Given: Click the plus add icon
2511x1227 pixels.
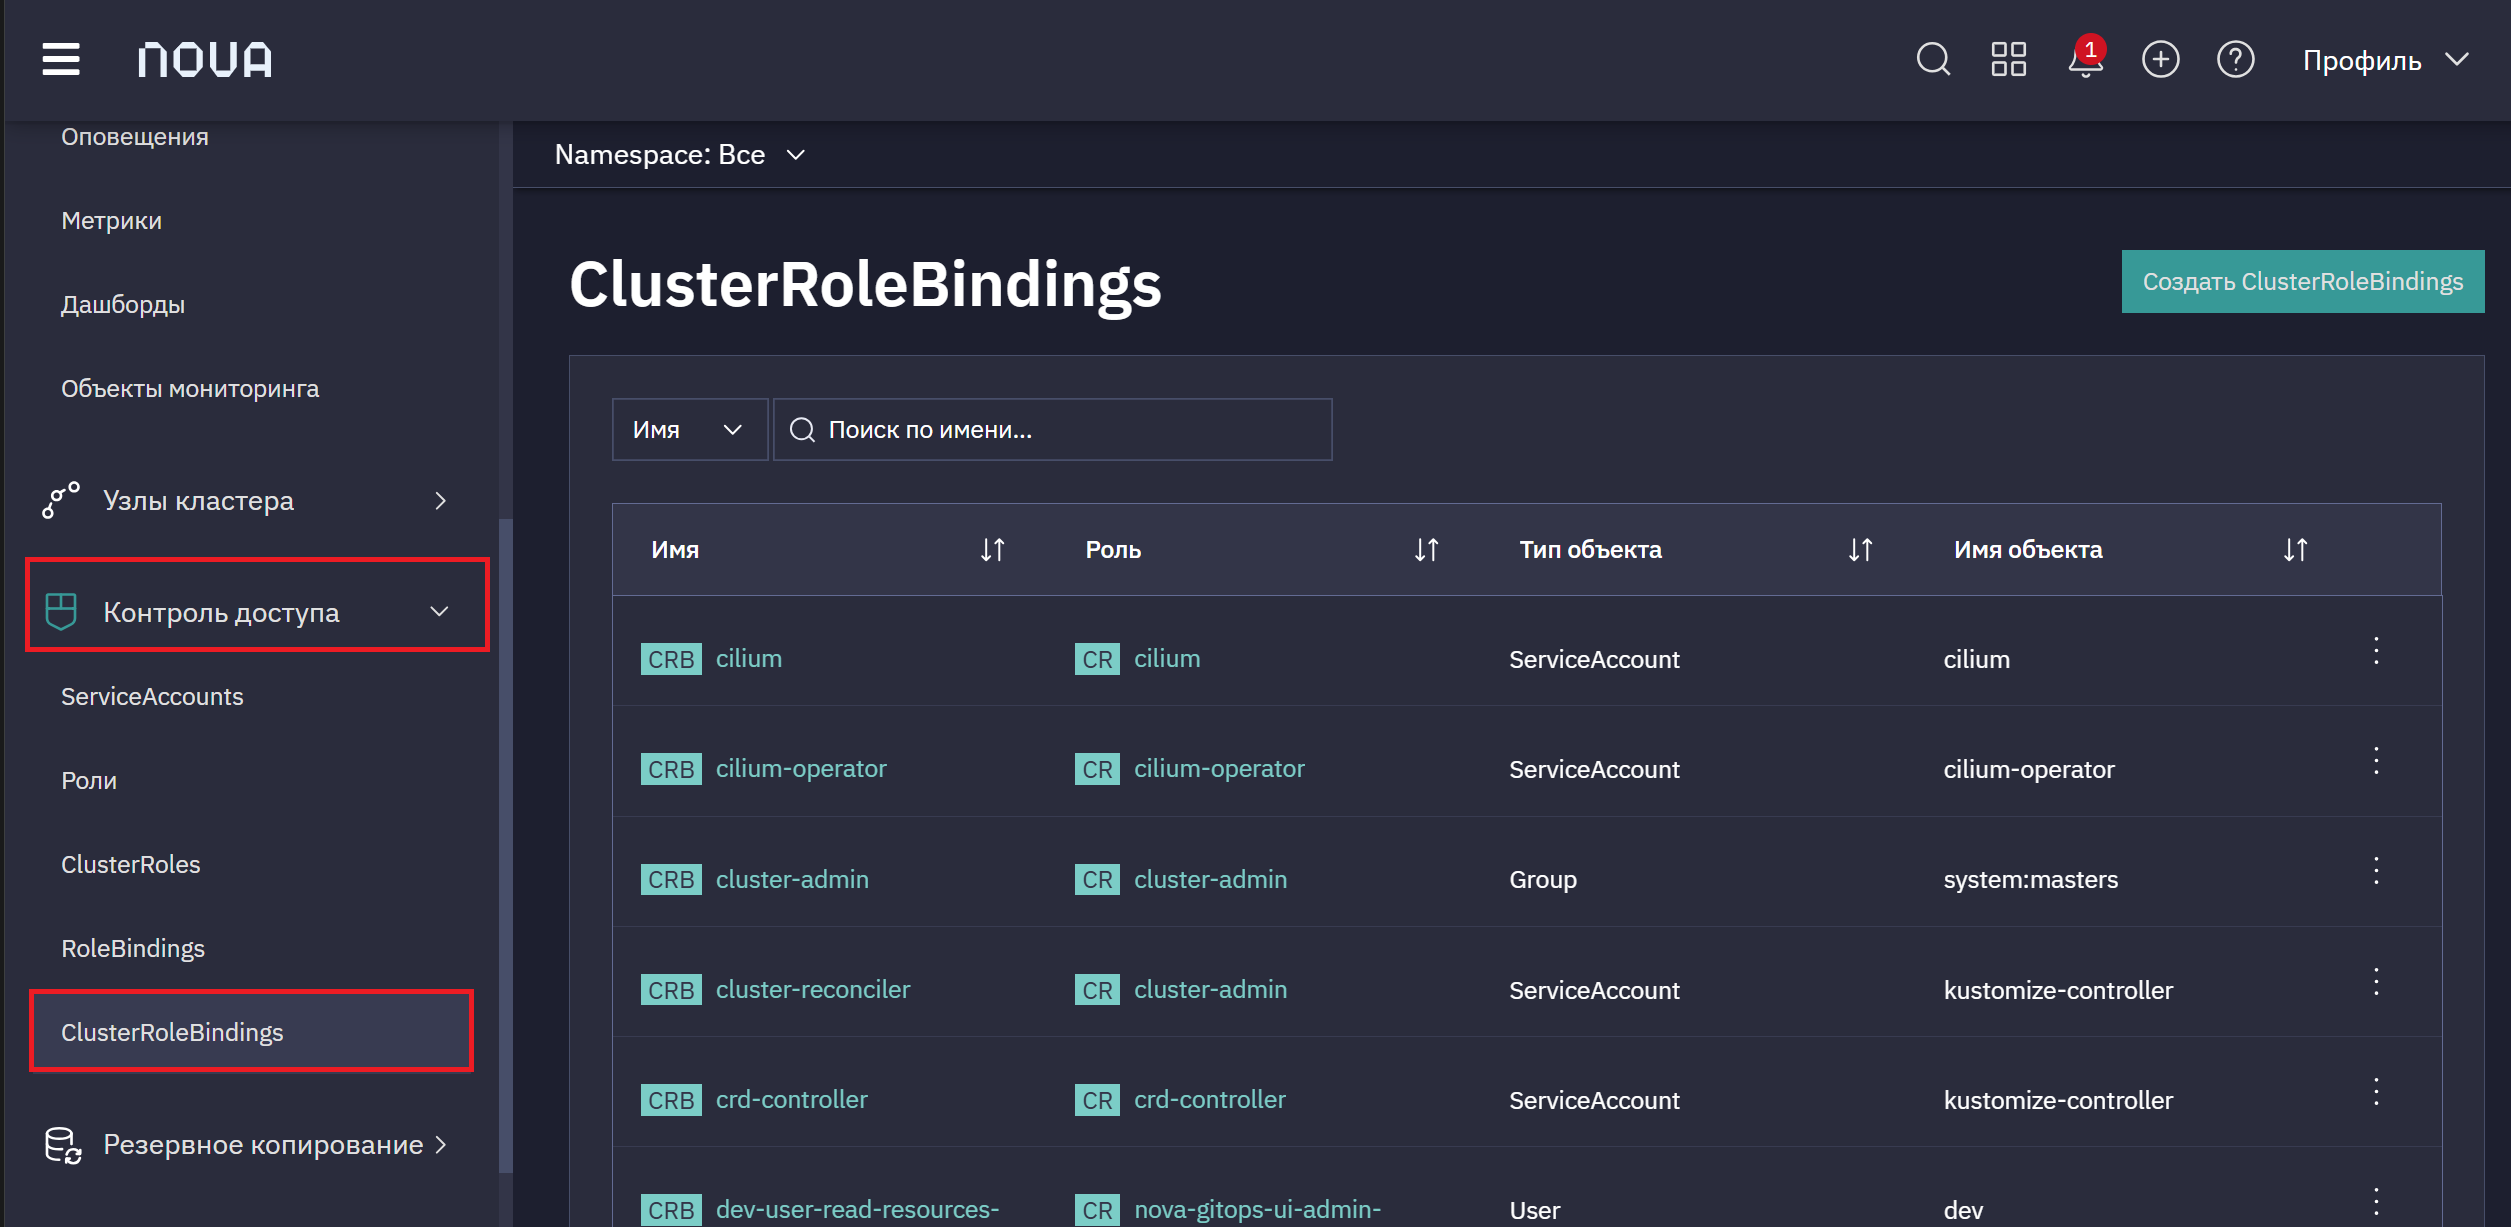Looking at the screenshot, I should [2160, 59].
